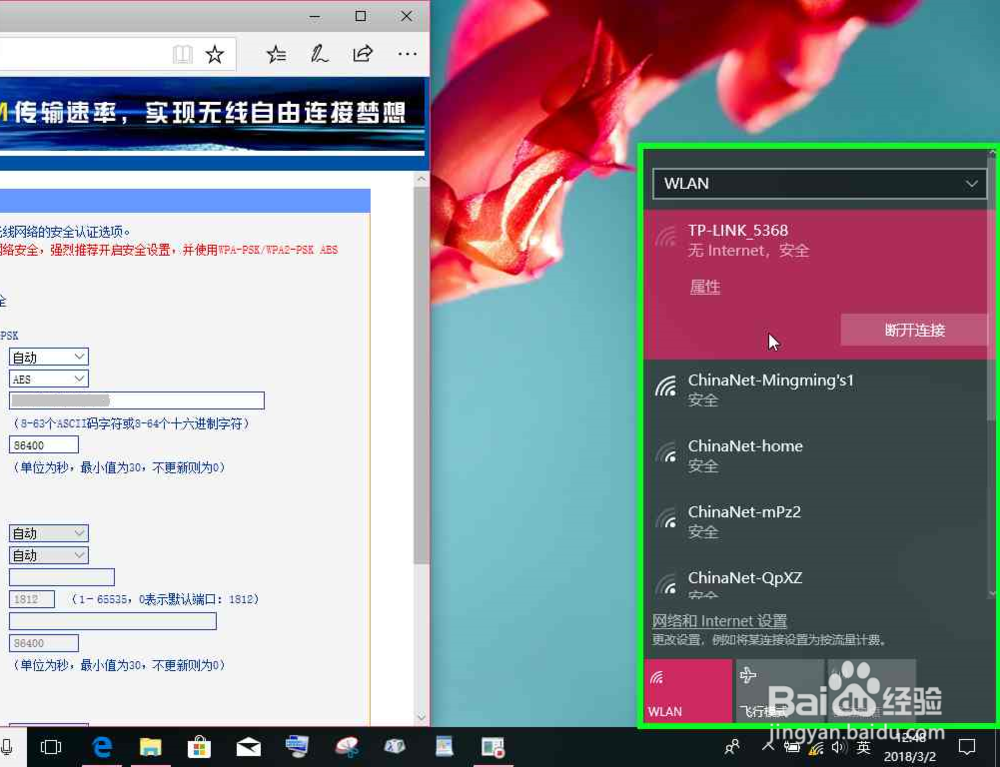The image size is (1000, 767).
Task: Launch Microsoft Store from the taskbar
Action: pos(199,747)
